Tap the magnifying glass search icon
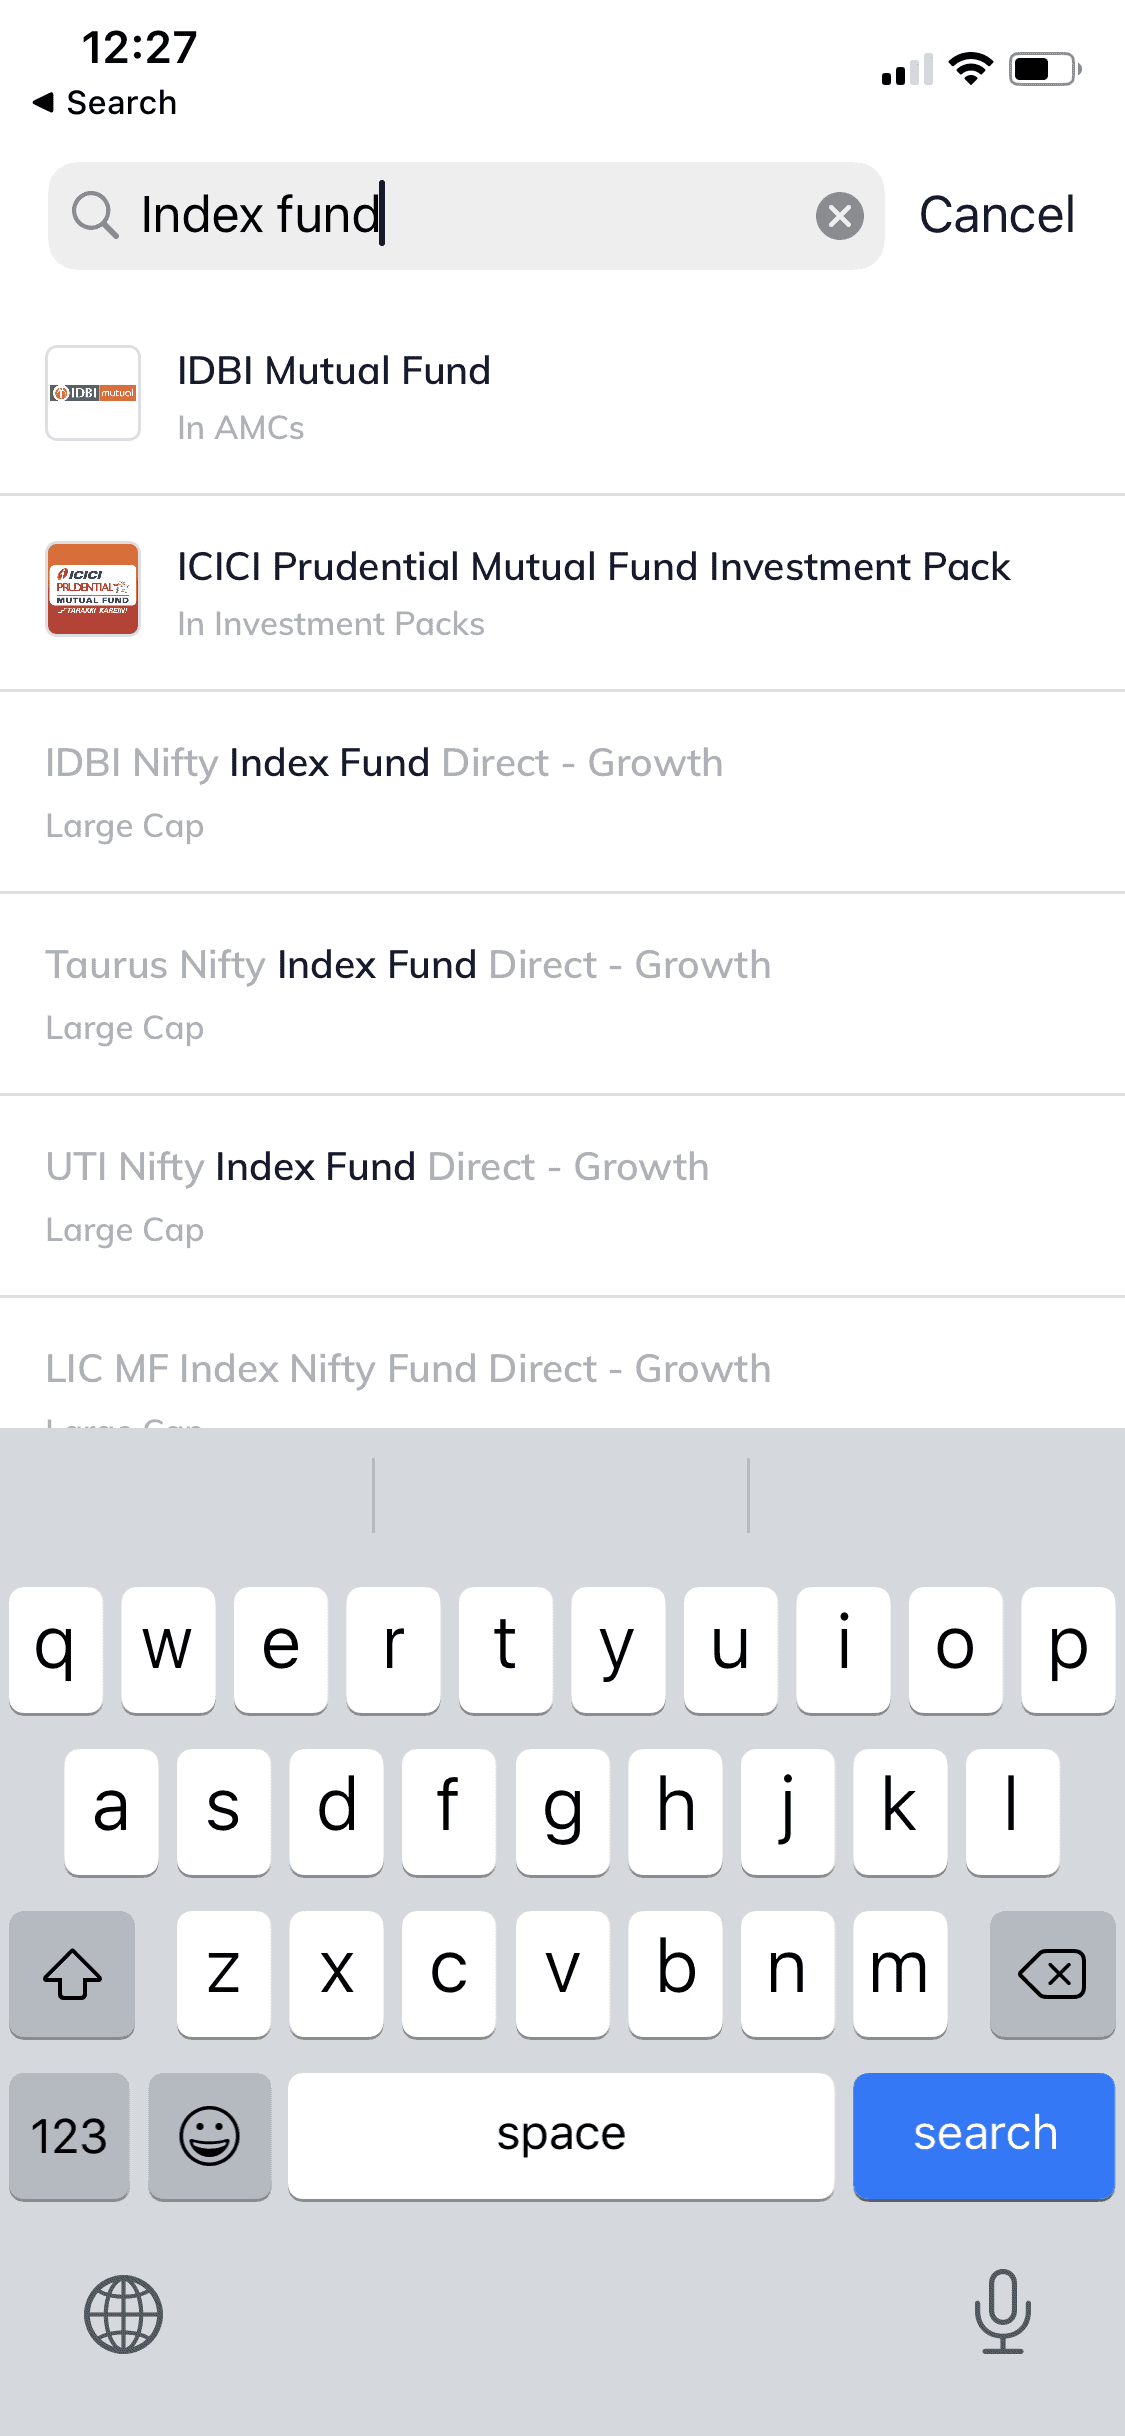The image size is (1125, 2436). pyautogui.click(x=95, y=216)
